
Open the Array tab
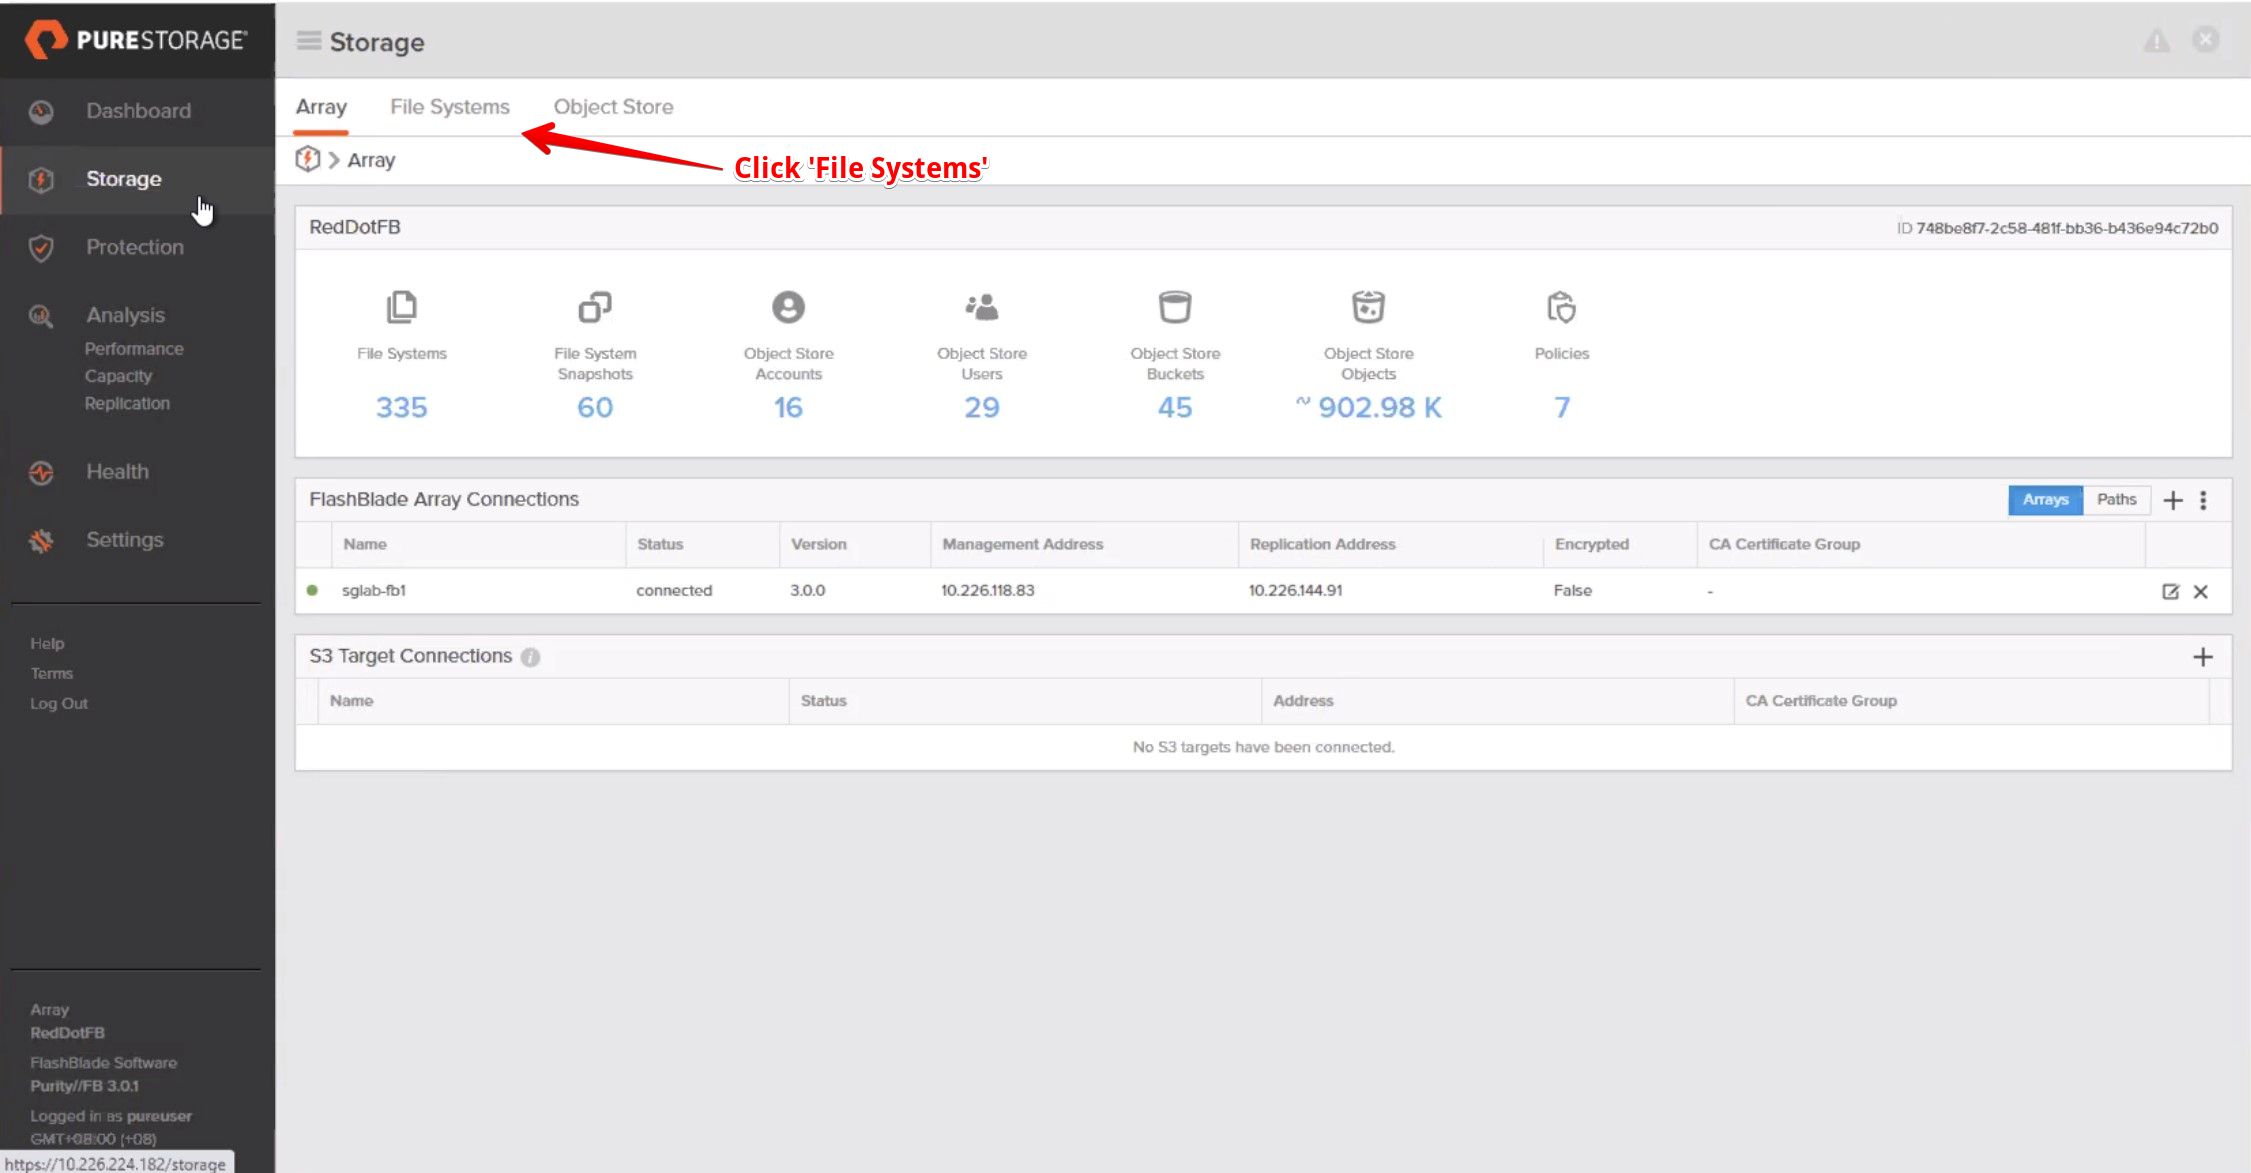[x=321, y=107]
